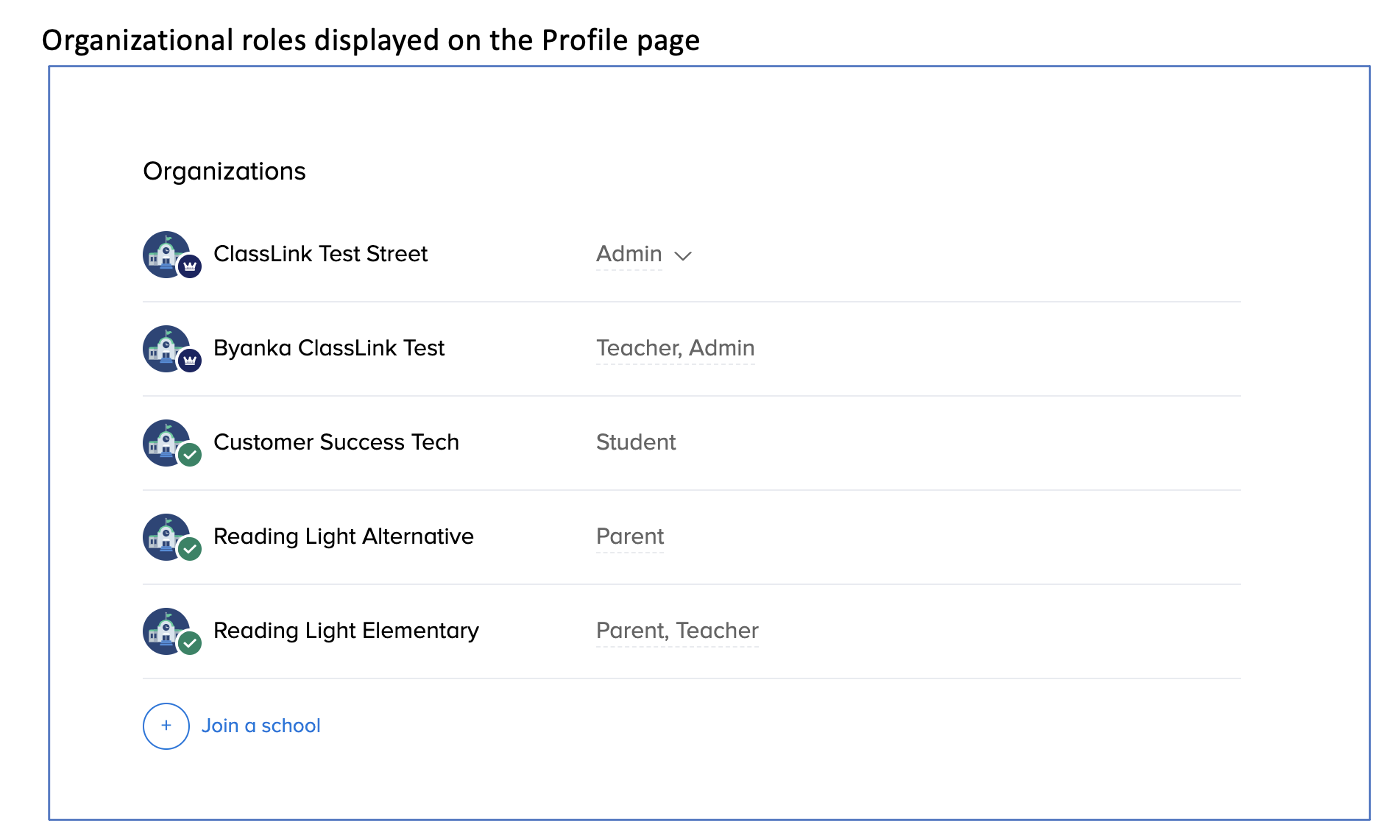
Task: Open the Reading Light Elementary organization name
Action: (x=346, y=630)
